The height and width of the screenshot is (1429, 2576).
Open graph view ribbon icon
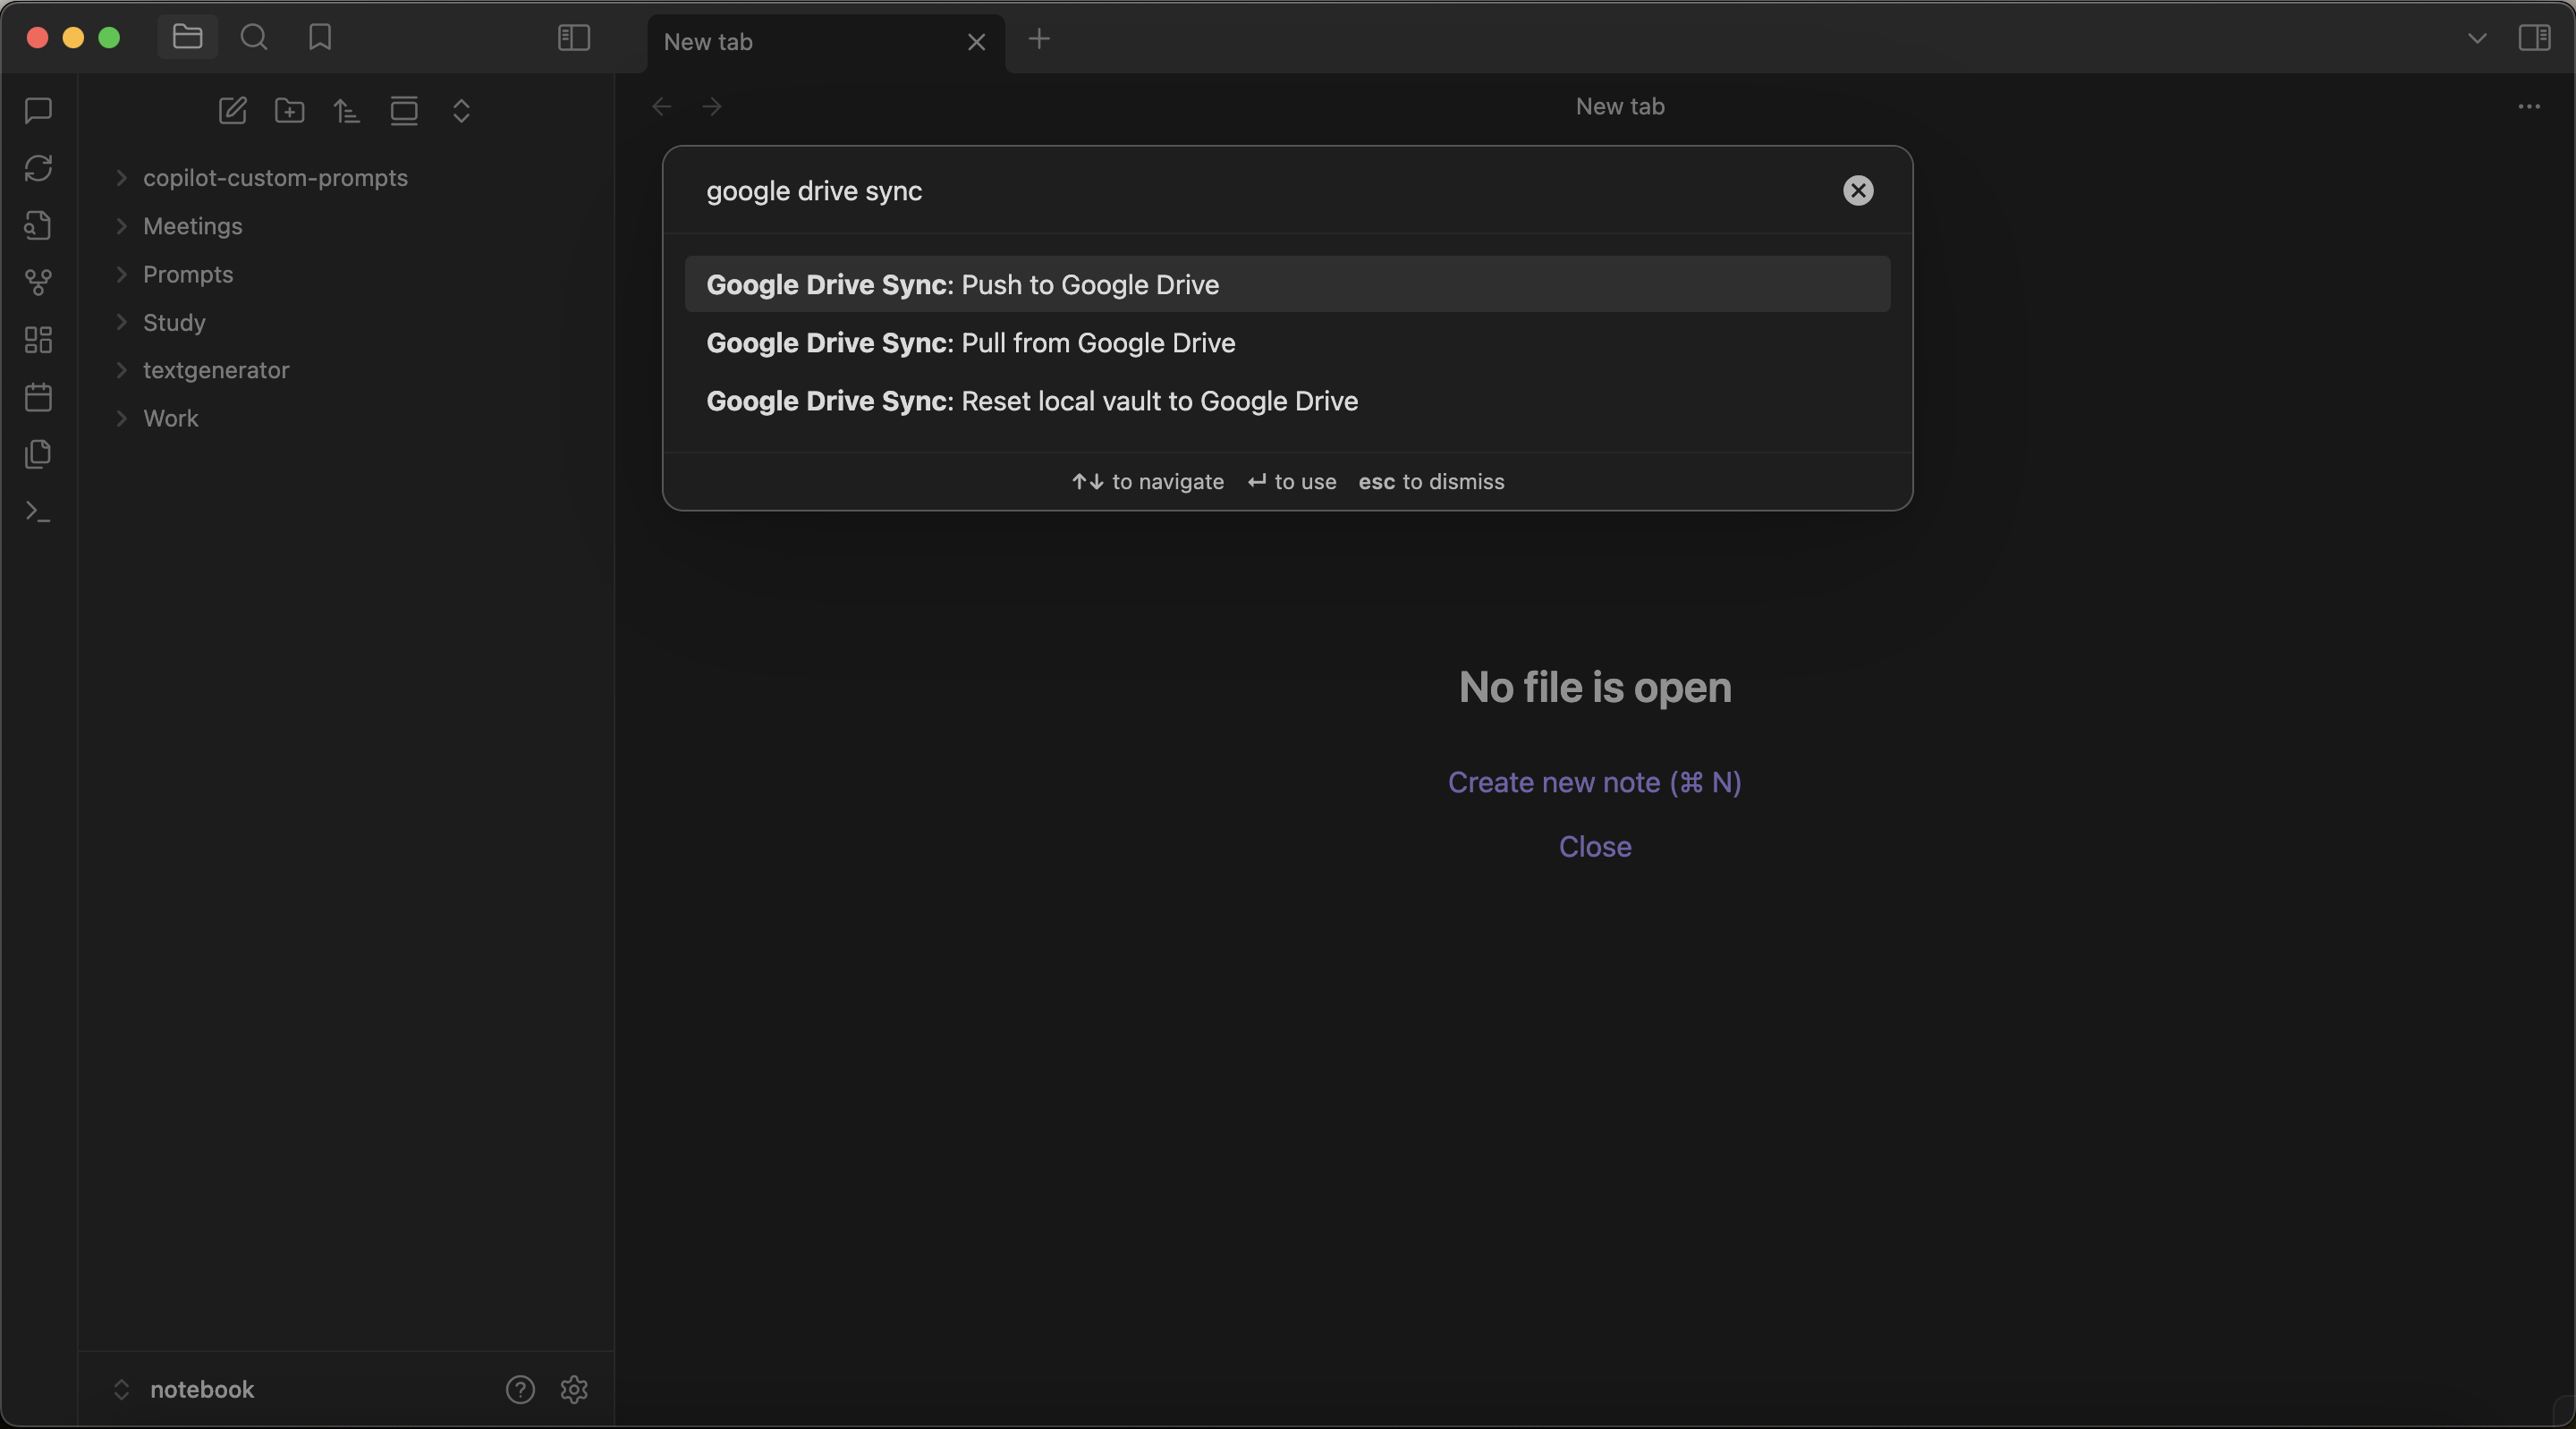point(38,283)
